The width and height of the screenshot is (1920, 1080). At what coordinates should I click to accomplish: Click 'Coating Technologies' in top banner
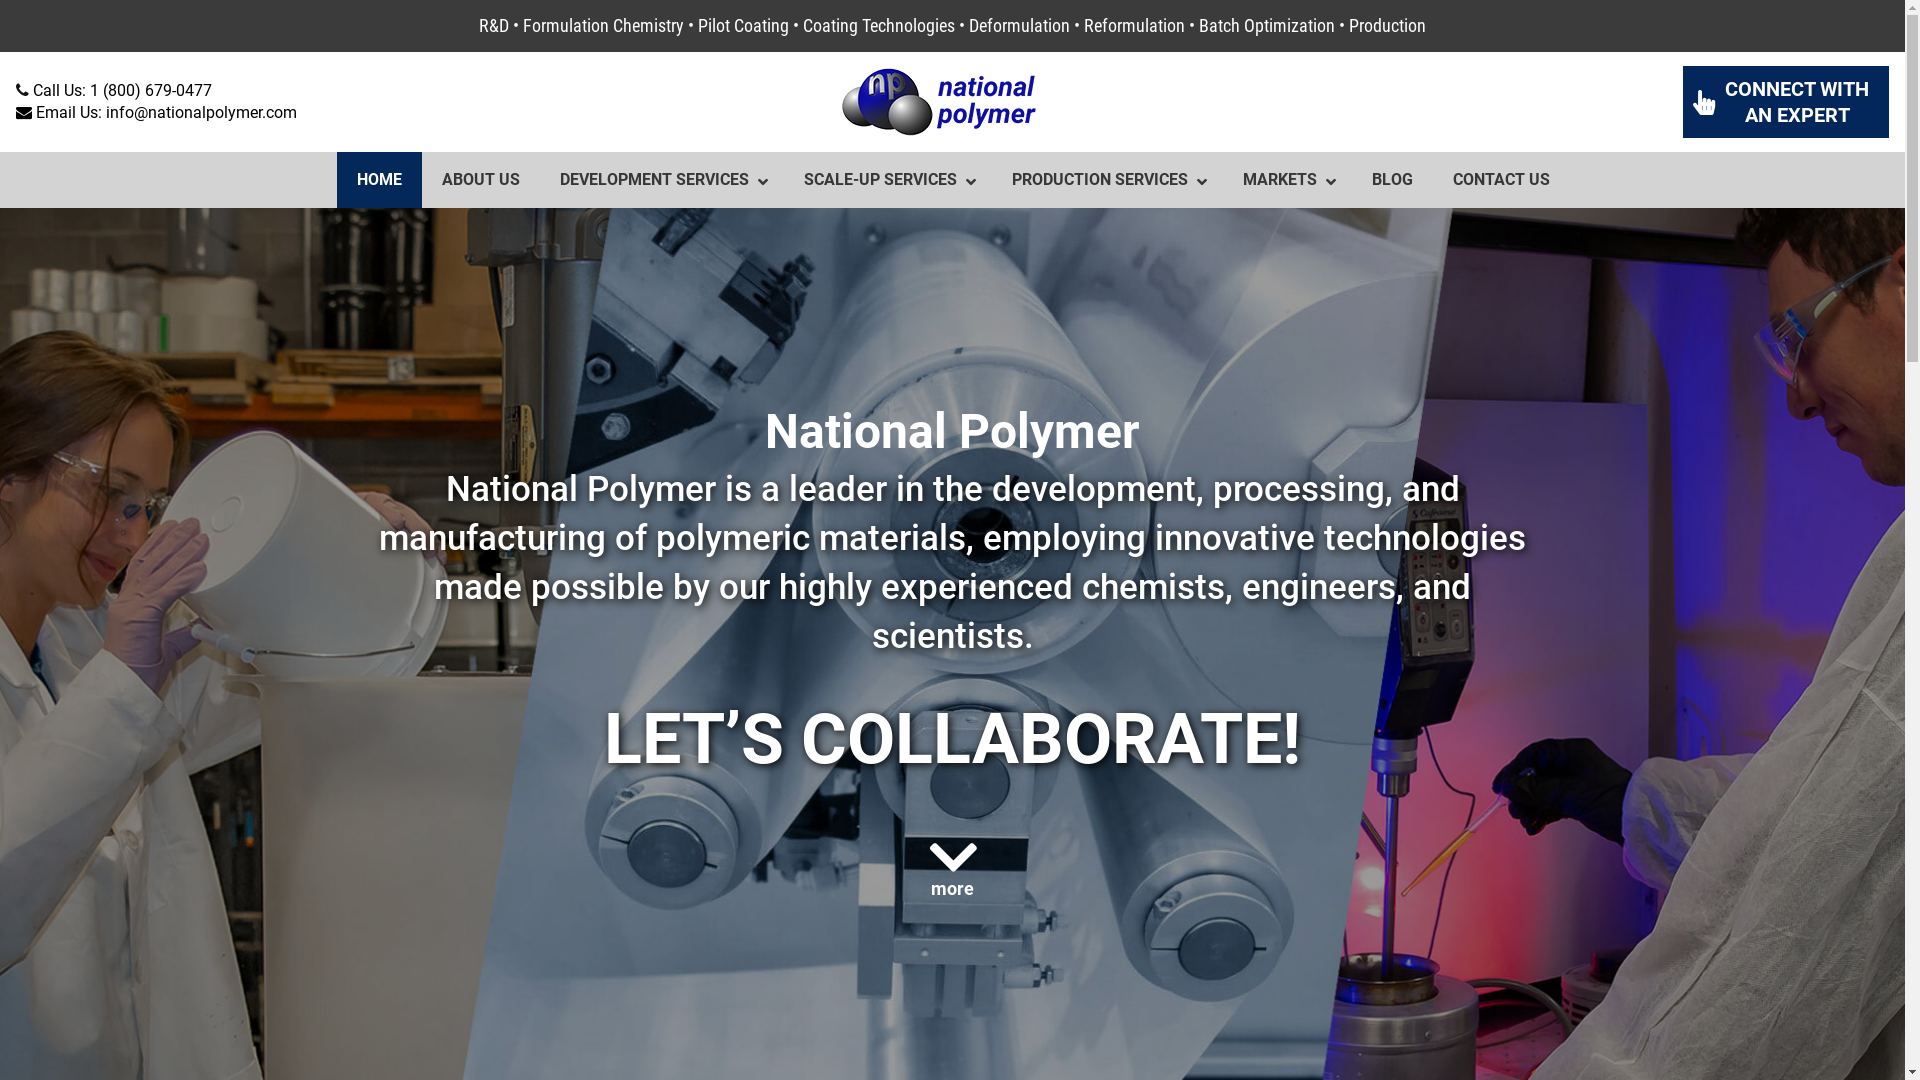tap(879, 26)
